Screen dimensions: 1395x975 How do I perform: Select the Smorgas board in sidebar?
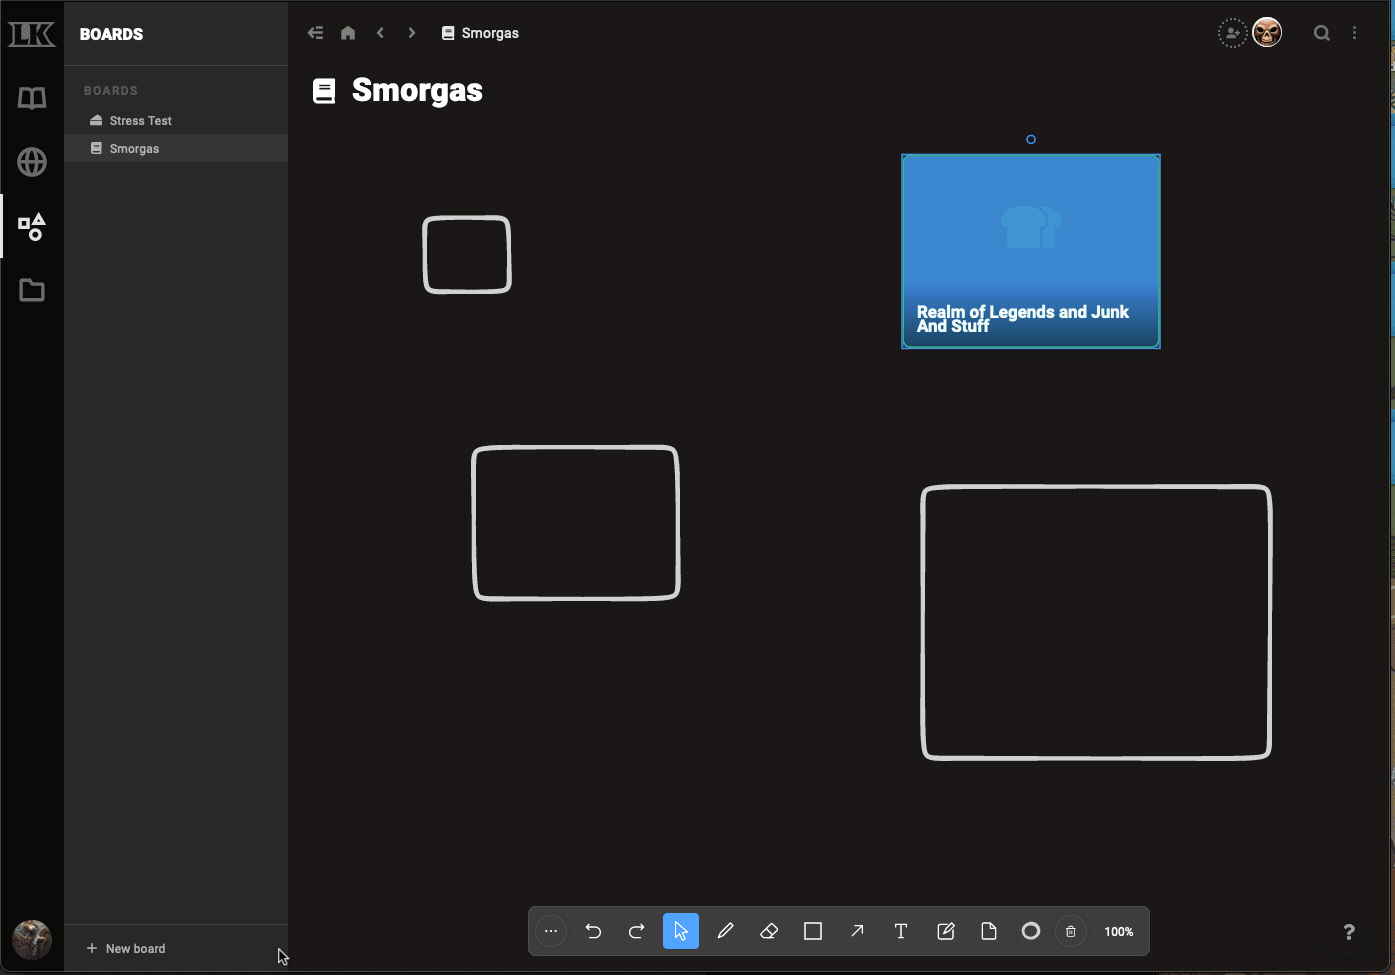click(176, 148)
